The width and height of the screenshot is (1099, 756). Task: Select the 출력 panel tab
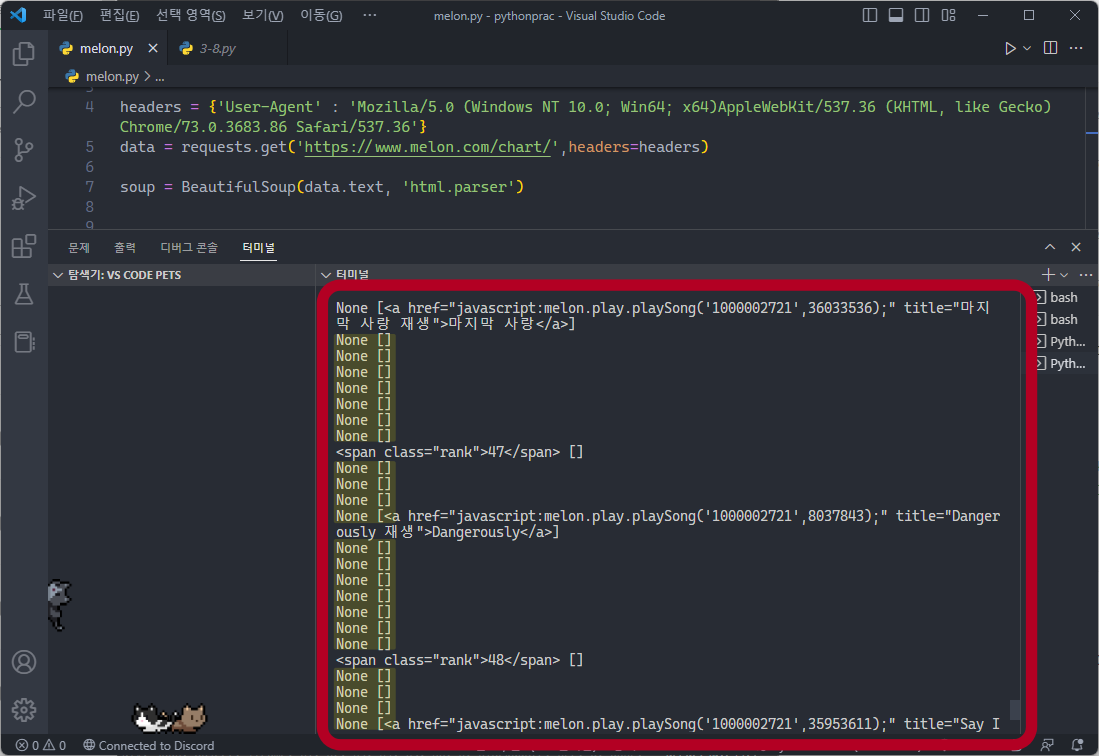point(125,247)
